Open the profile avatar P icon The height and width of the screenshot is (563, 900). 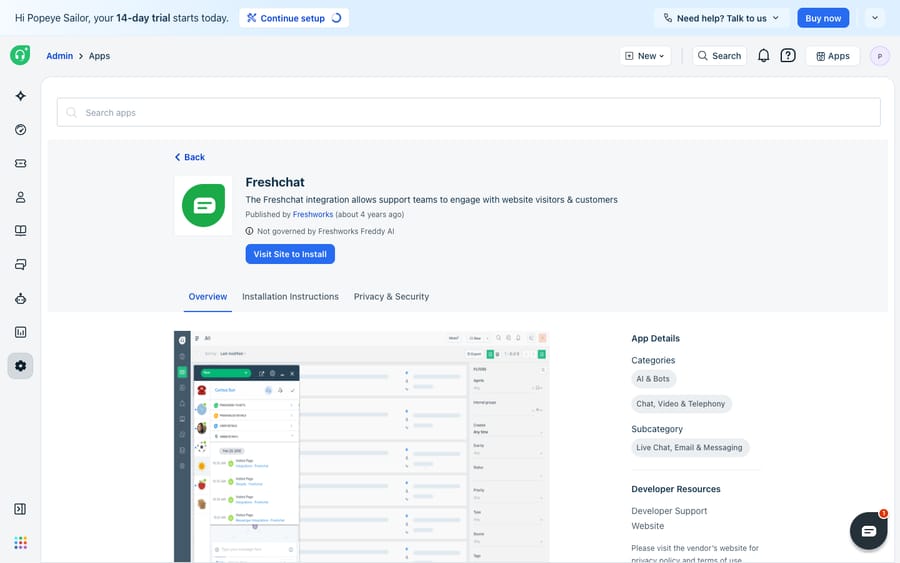click(880, 56)
